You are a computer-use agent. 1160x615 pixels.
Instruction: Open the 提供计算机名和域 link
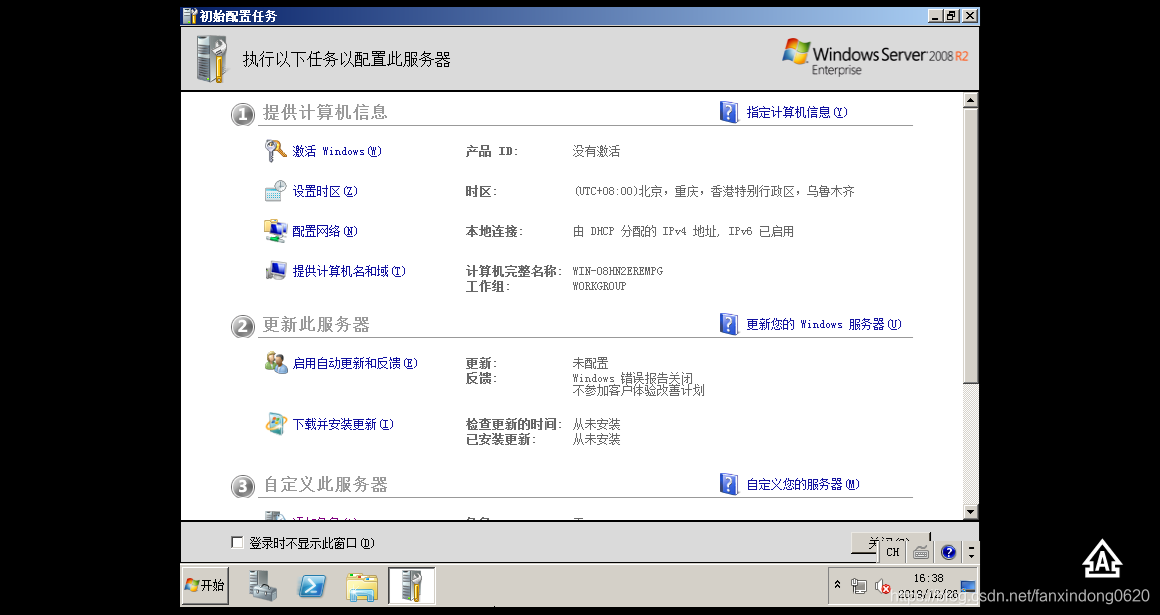tap(349, 271)
